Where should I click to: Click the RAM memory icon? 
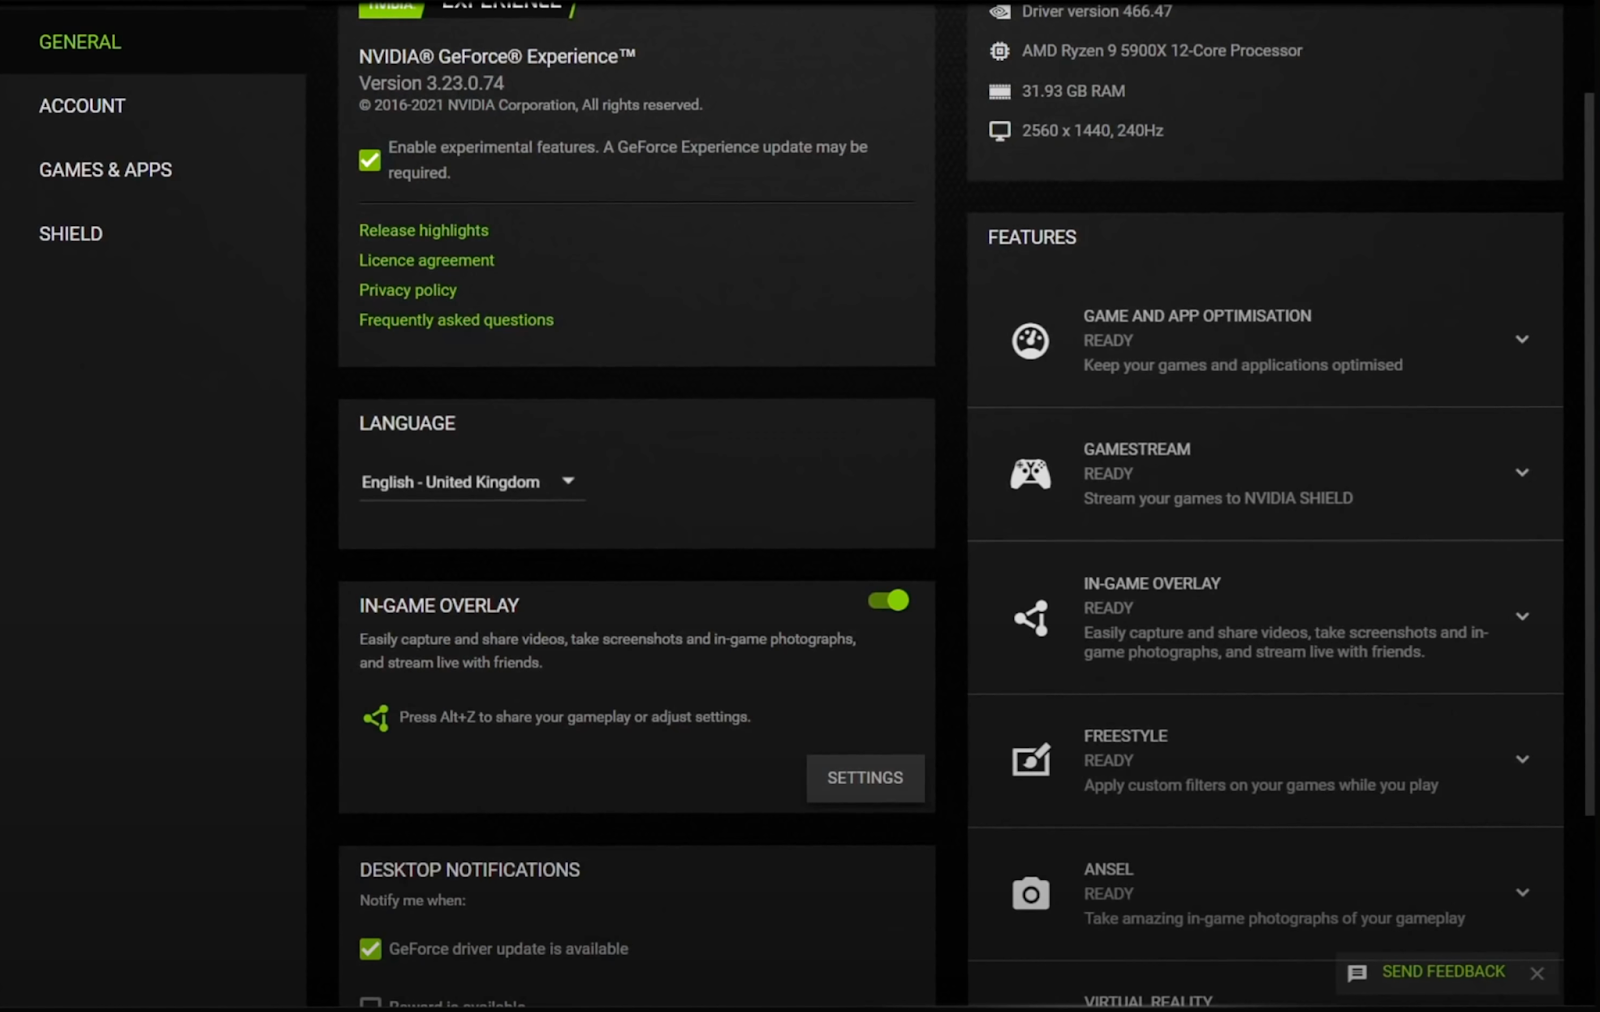(1000, 92)
